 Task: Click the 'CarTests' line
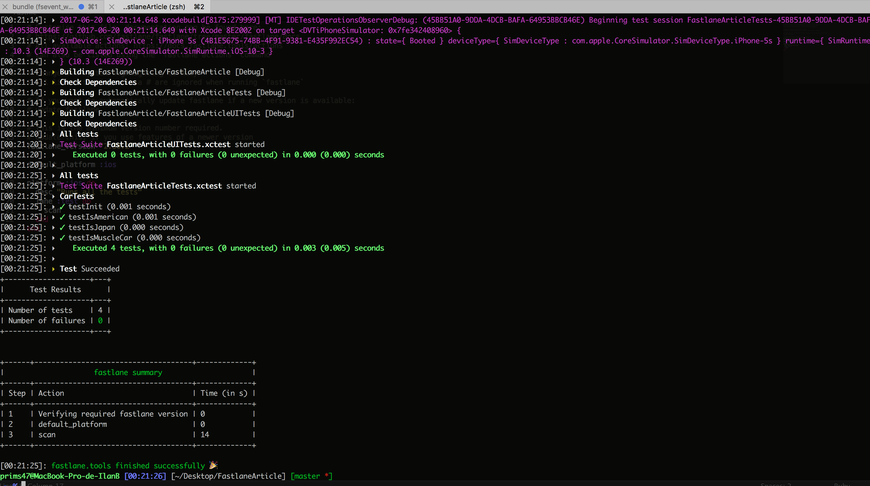click(77, 196)
